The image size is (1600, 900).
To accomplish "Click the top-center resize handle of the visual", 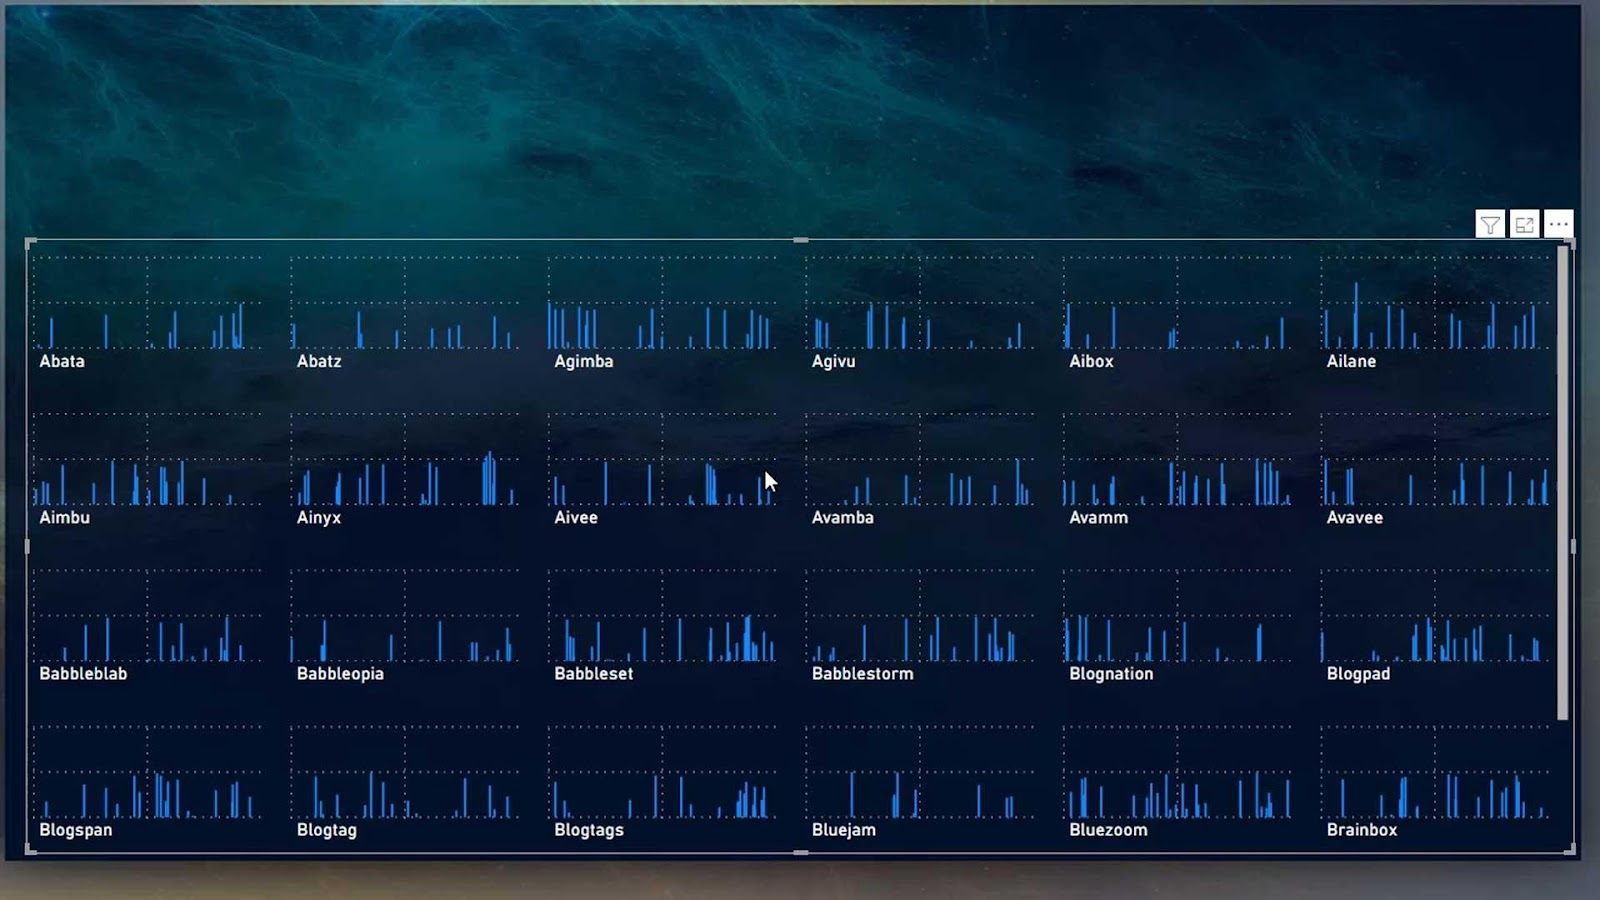I will (800, 240).
